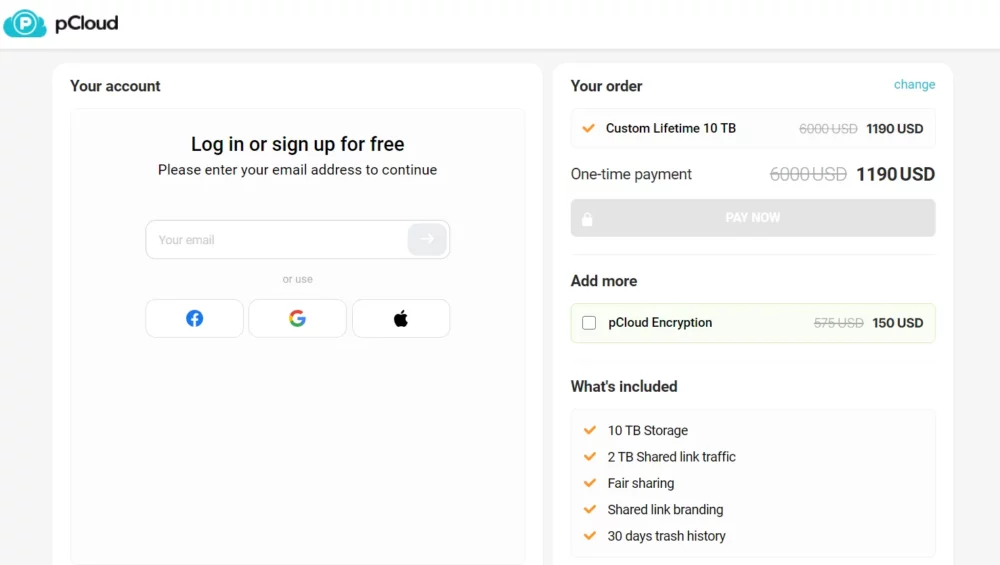1000x565 pixels.
Task: Click the crossed-out 575 USD price
Action: tap(838, 323)
